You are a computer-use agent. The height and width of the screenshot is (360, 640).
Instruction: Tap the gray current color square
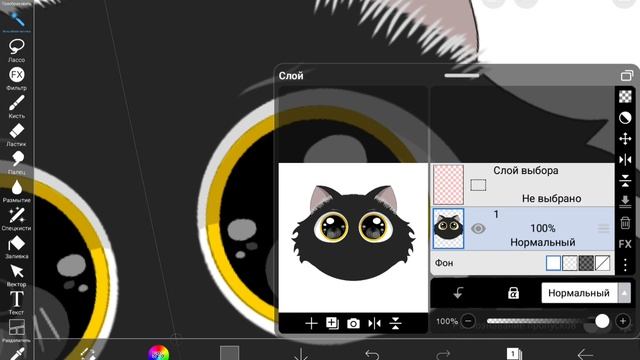click(x=229, y=353)
